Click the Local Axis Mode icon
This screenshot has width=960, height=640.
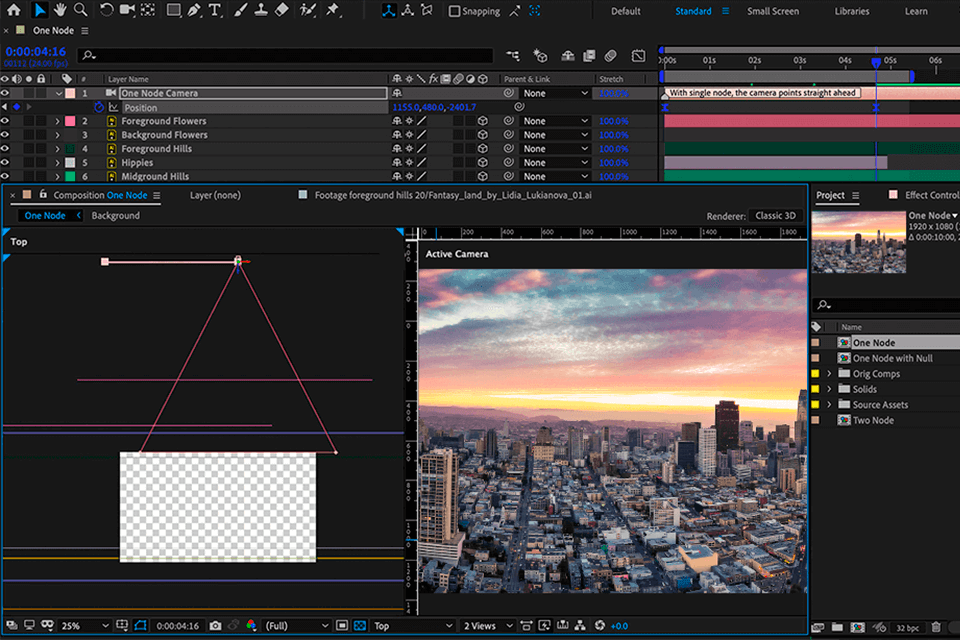click(x=389, y=11)
